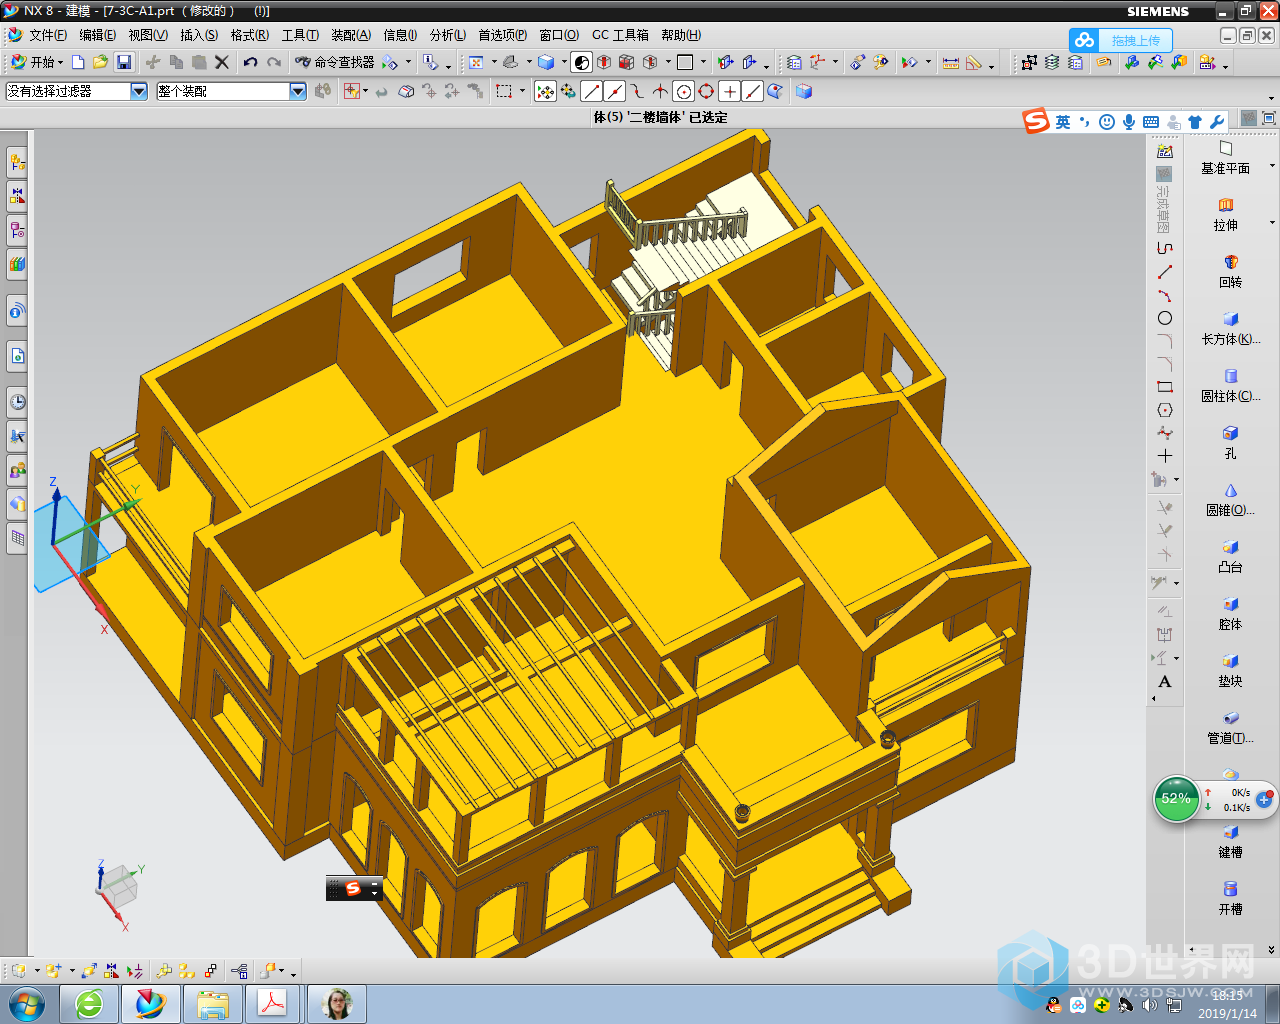Image resolution: width=1280 pixels, height=1024 pixels.
Task: Open the PDF reader in taskbar
Action: [273, 1003]
